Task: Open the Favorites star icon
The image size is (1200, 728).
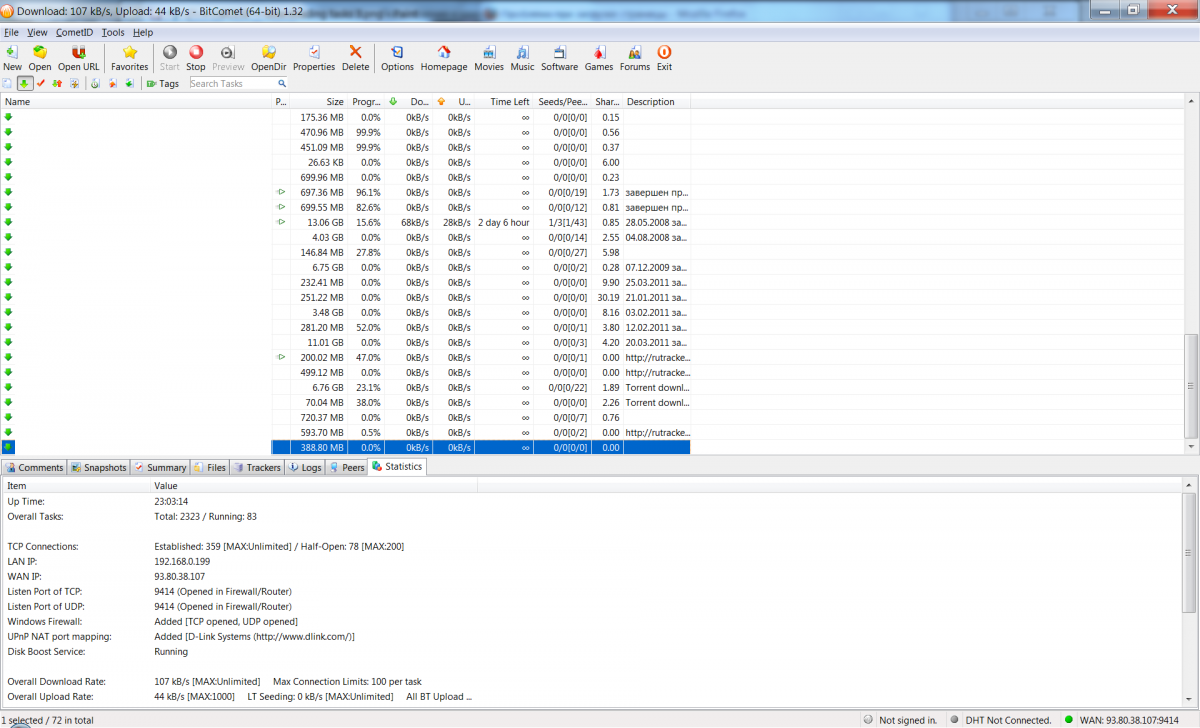Action: pos(130,52)
